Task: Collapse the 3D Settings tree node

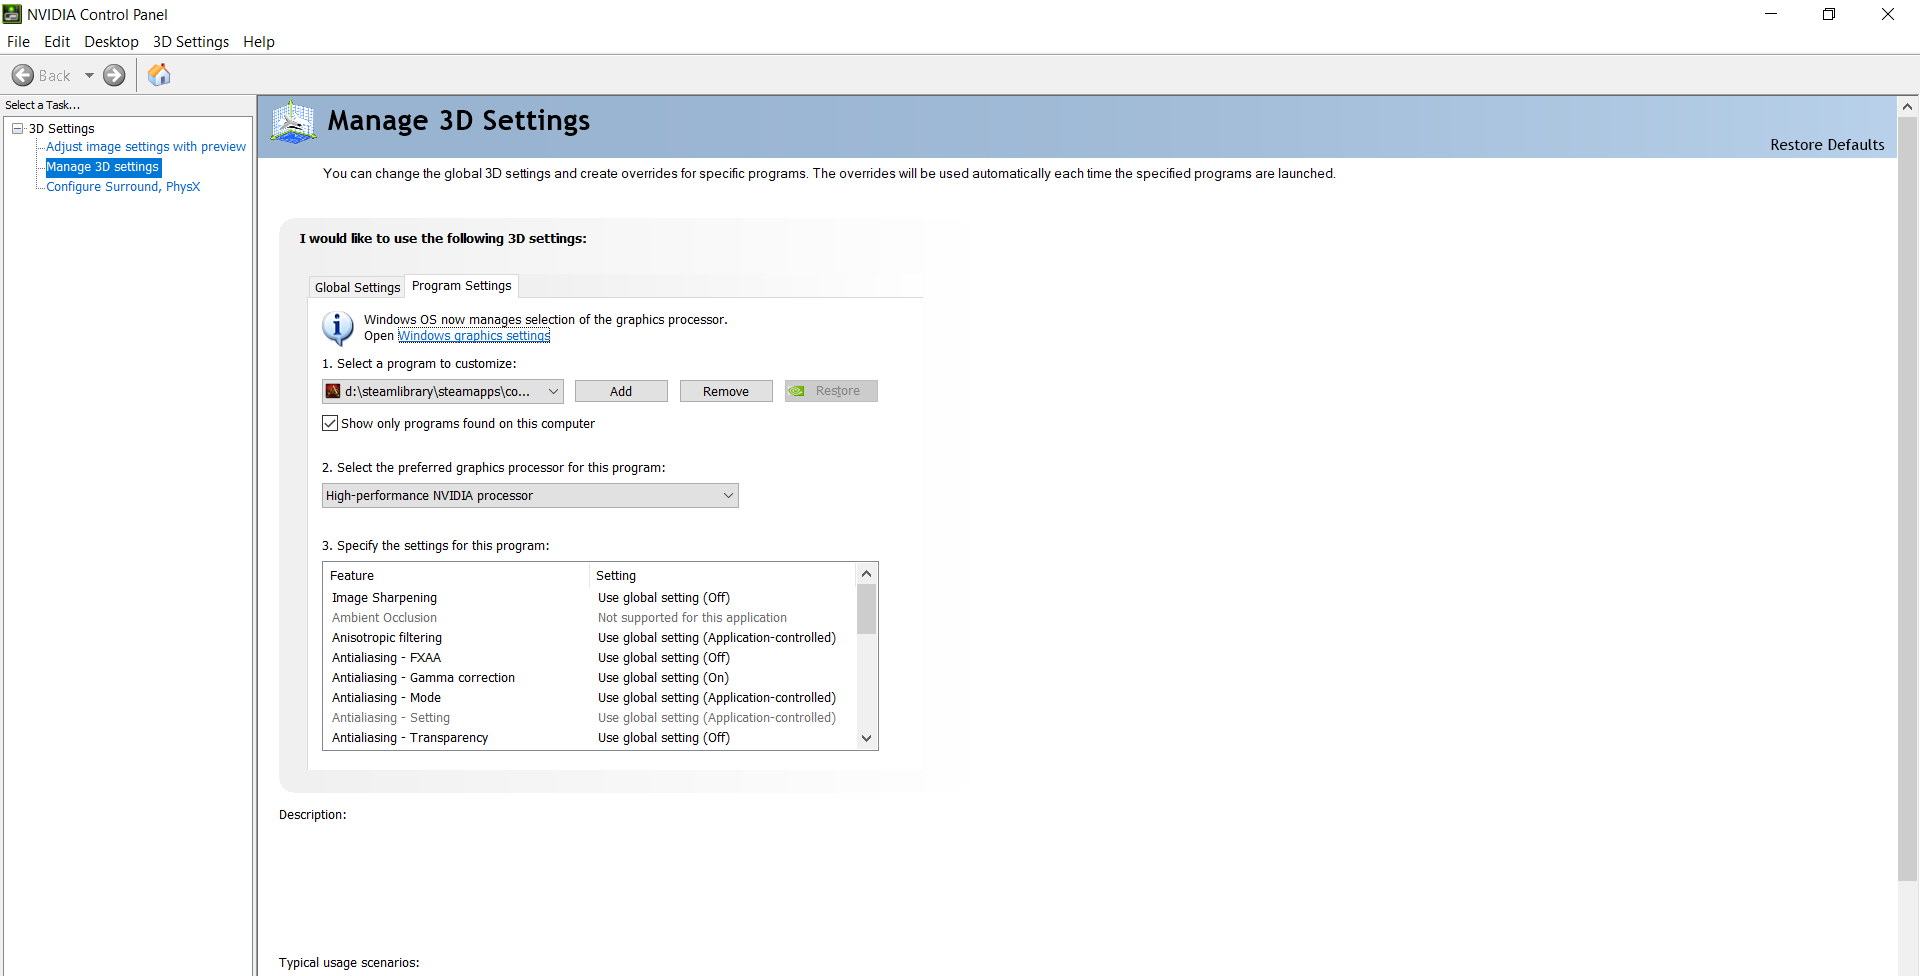Action: click(18, 128)
